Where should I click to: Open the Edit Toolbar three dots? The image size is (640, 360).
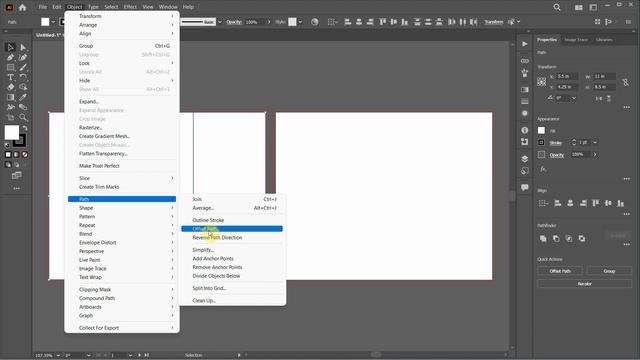16,189
